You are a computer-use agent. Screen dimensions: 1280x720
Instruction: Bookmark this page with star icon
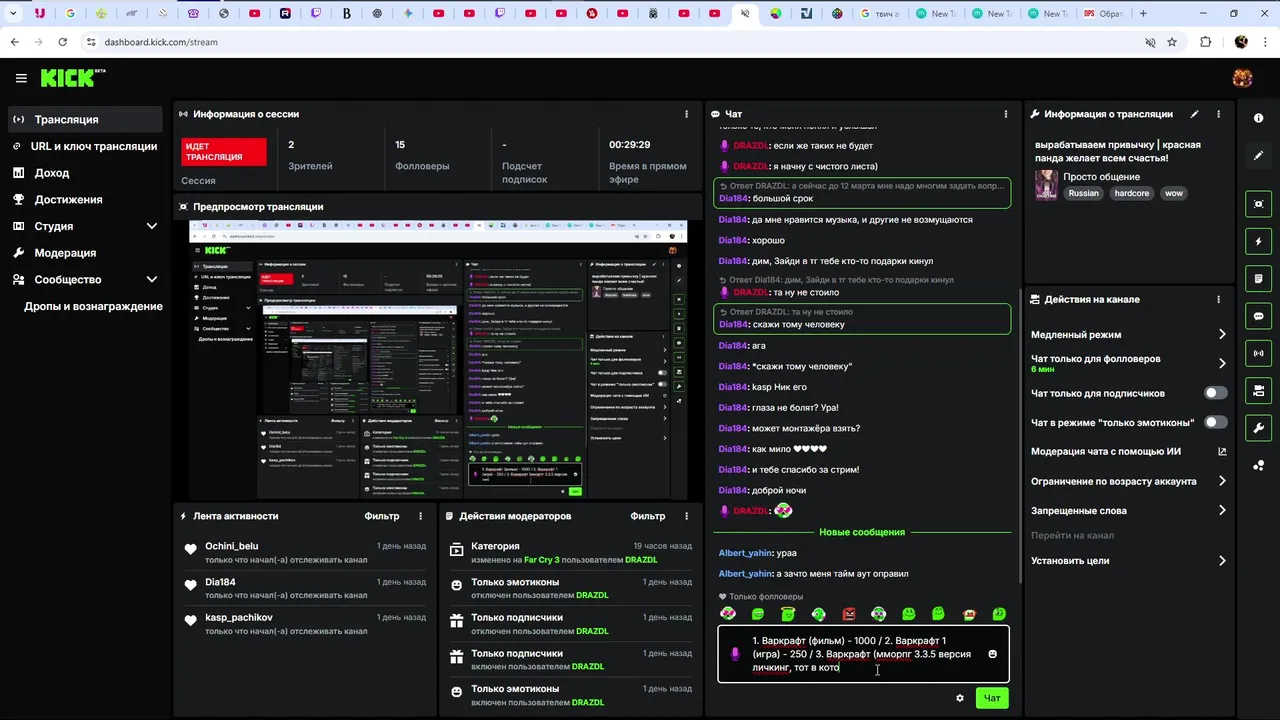point(1172,42)
